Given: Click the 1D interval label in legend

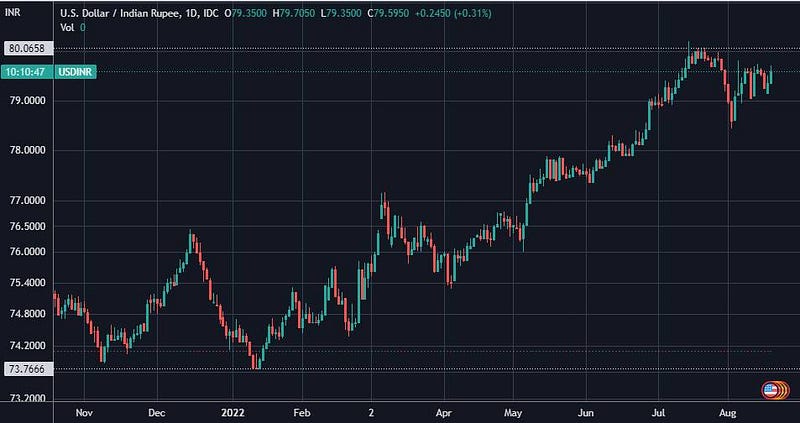Looking at the screenshot, I should pyautogui.click(x=193, y=14).
